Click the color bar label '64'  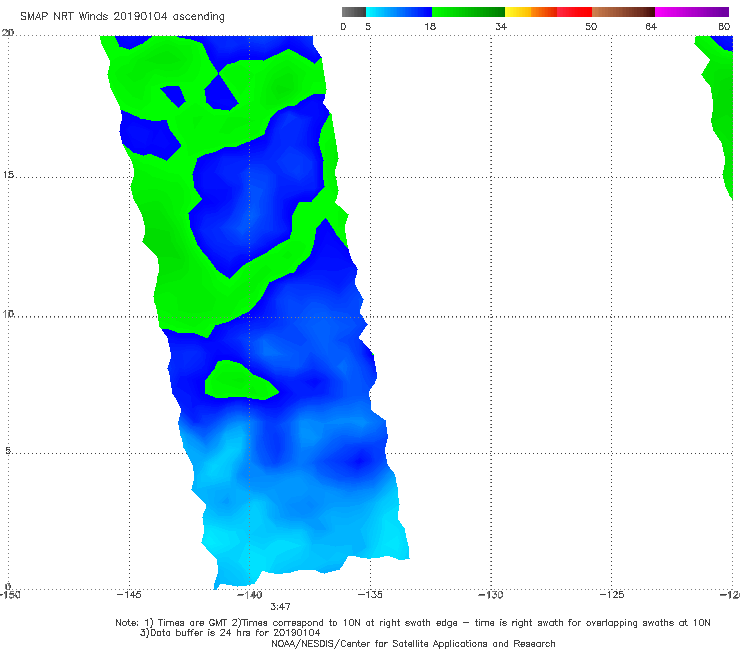pos(651,27)
